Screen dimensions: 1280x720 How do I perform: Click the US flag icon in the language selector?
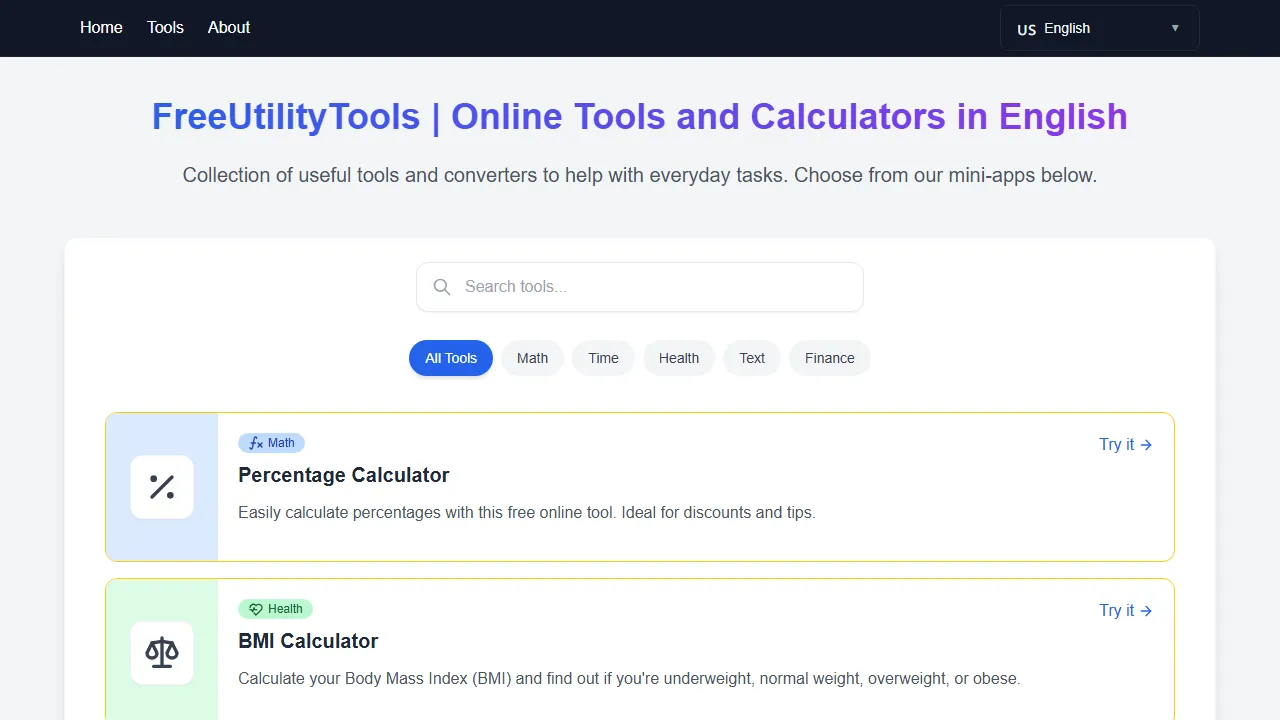(x=1026, y=29)
